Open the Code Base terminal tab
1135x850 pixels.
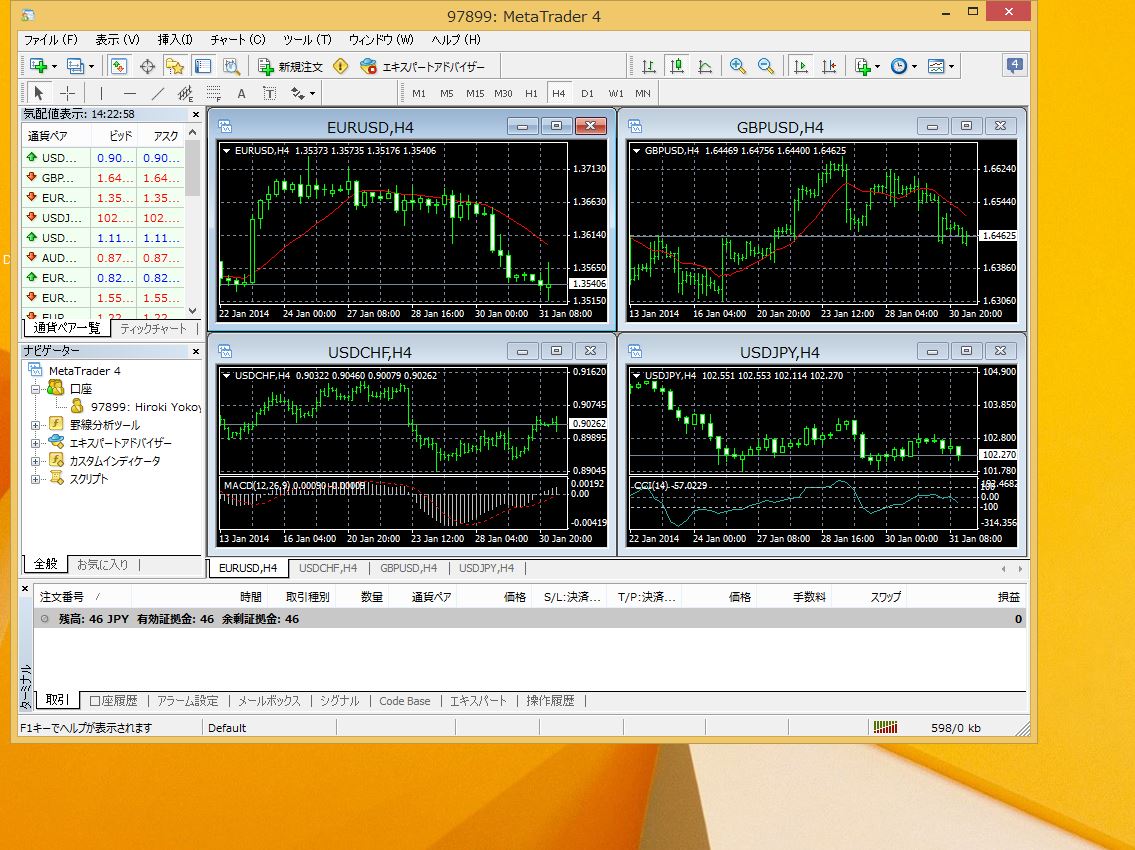coord(405,701)
